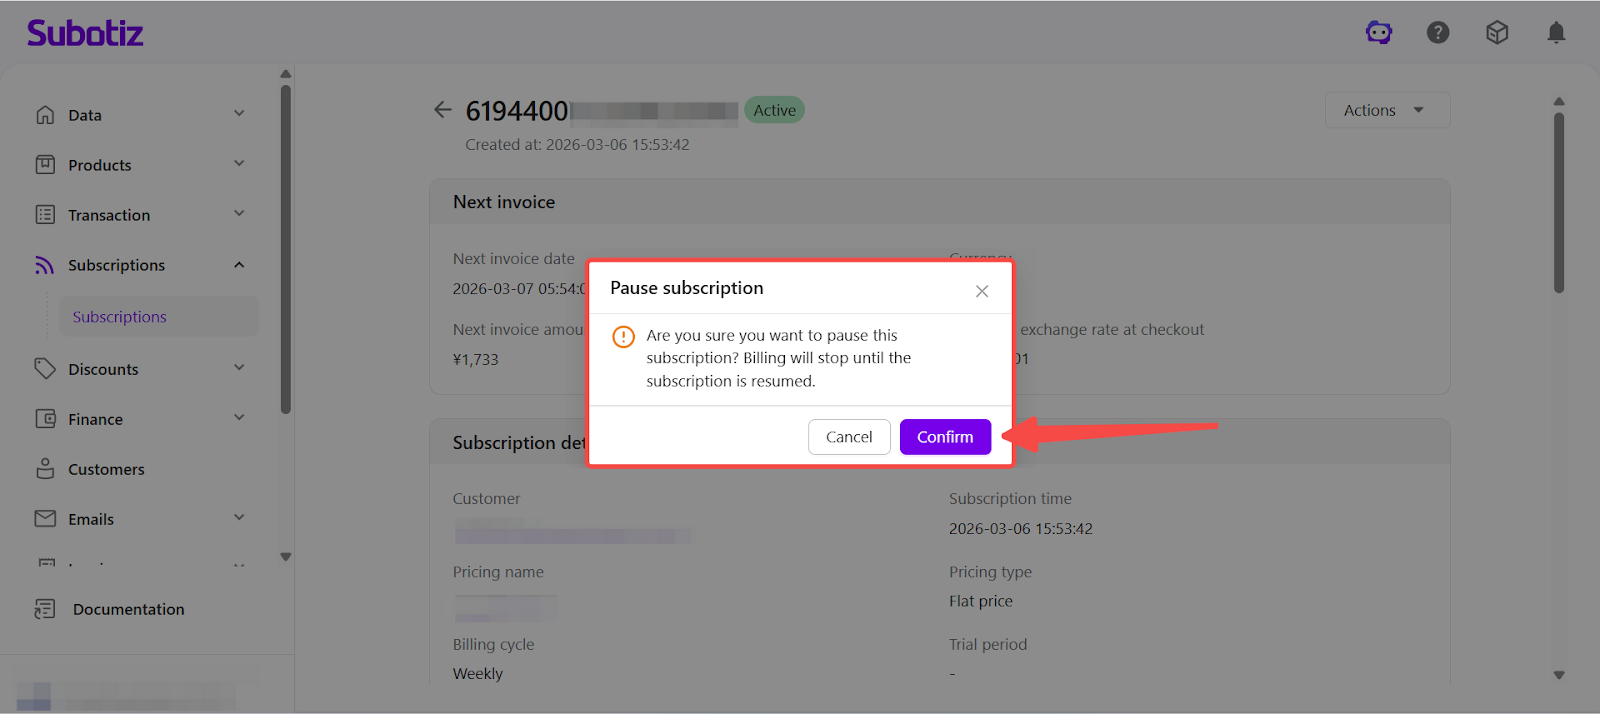Close the Pause subscription dialog with X
1600x714 pixels.
click(981, 291)
